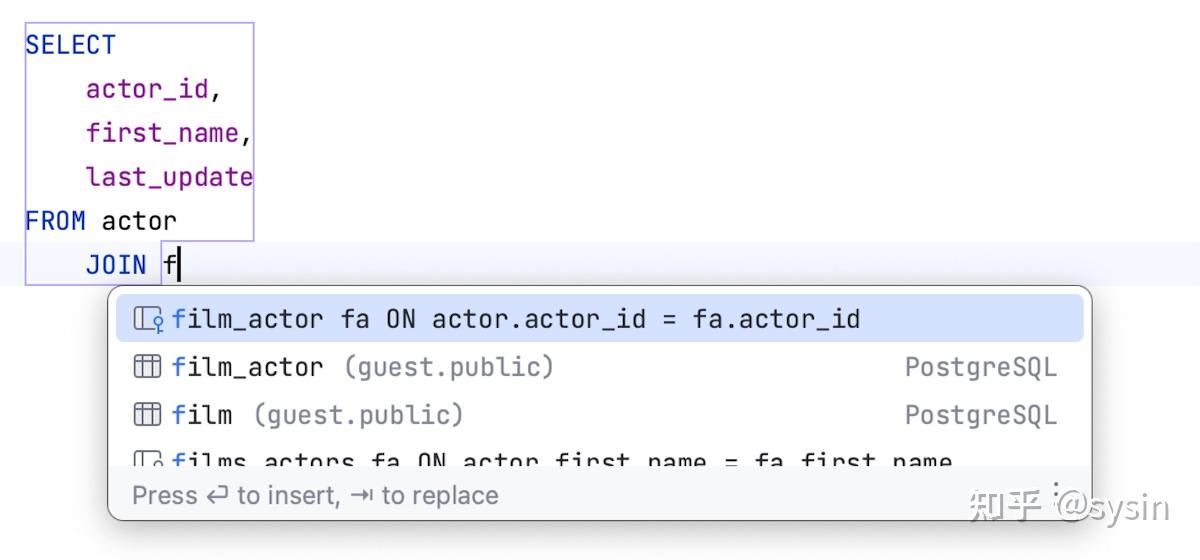Pick the film (guest.public) table suggestion
The image size is (1200, 560).
point(317,414)
